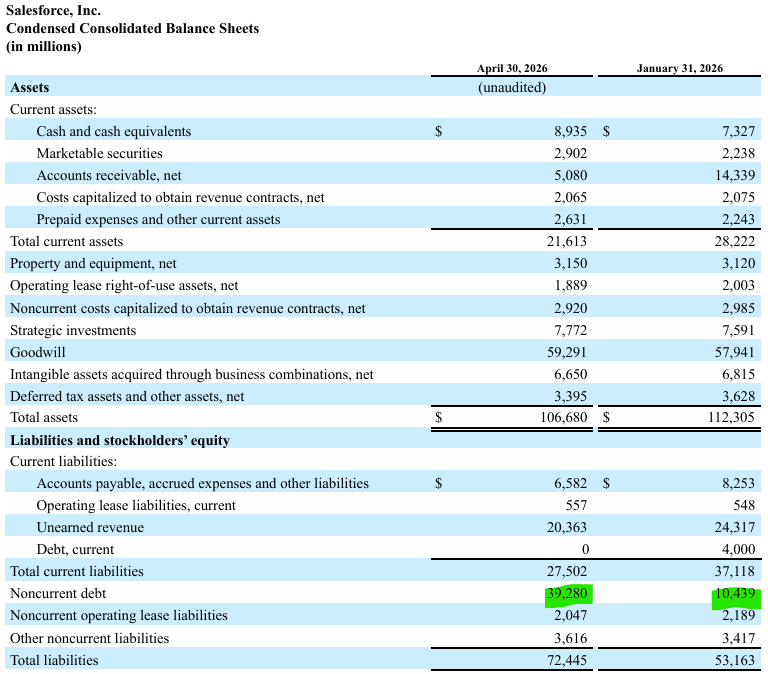Select total assets value 112,305
Image resolution: width=768 pixels, height=674 pixels.
pos(731,417)
